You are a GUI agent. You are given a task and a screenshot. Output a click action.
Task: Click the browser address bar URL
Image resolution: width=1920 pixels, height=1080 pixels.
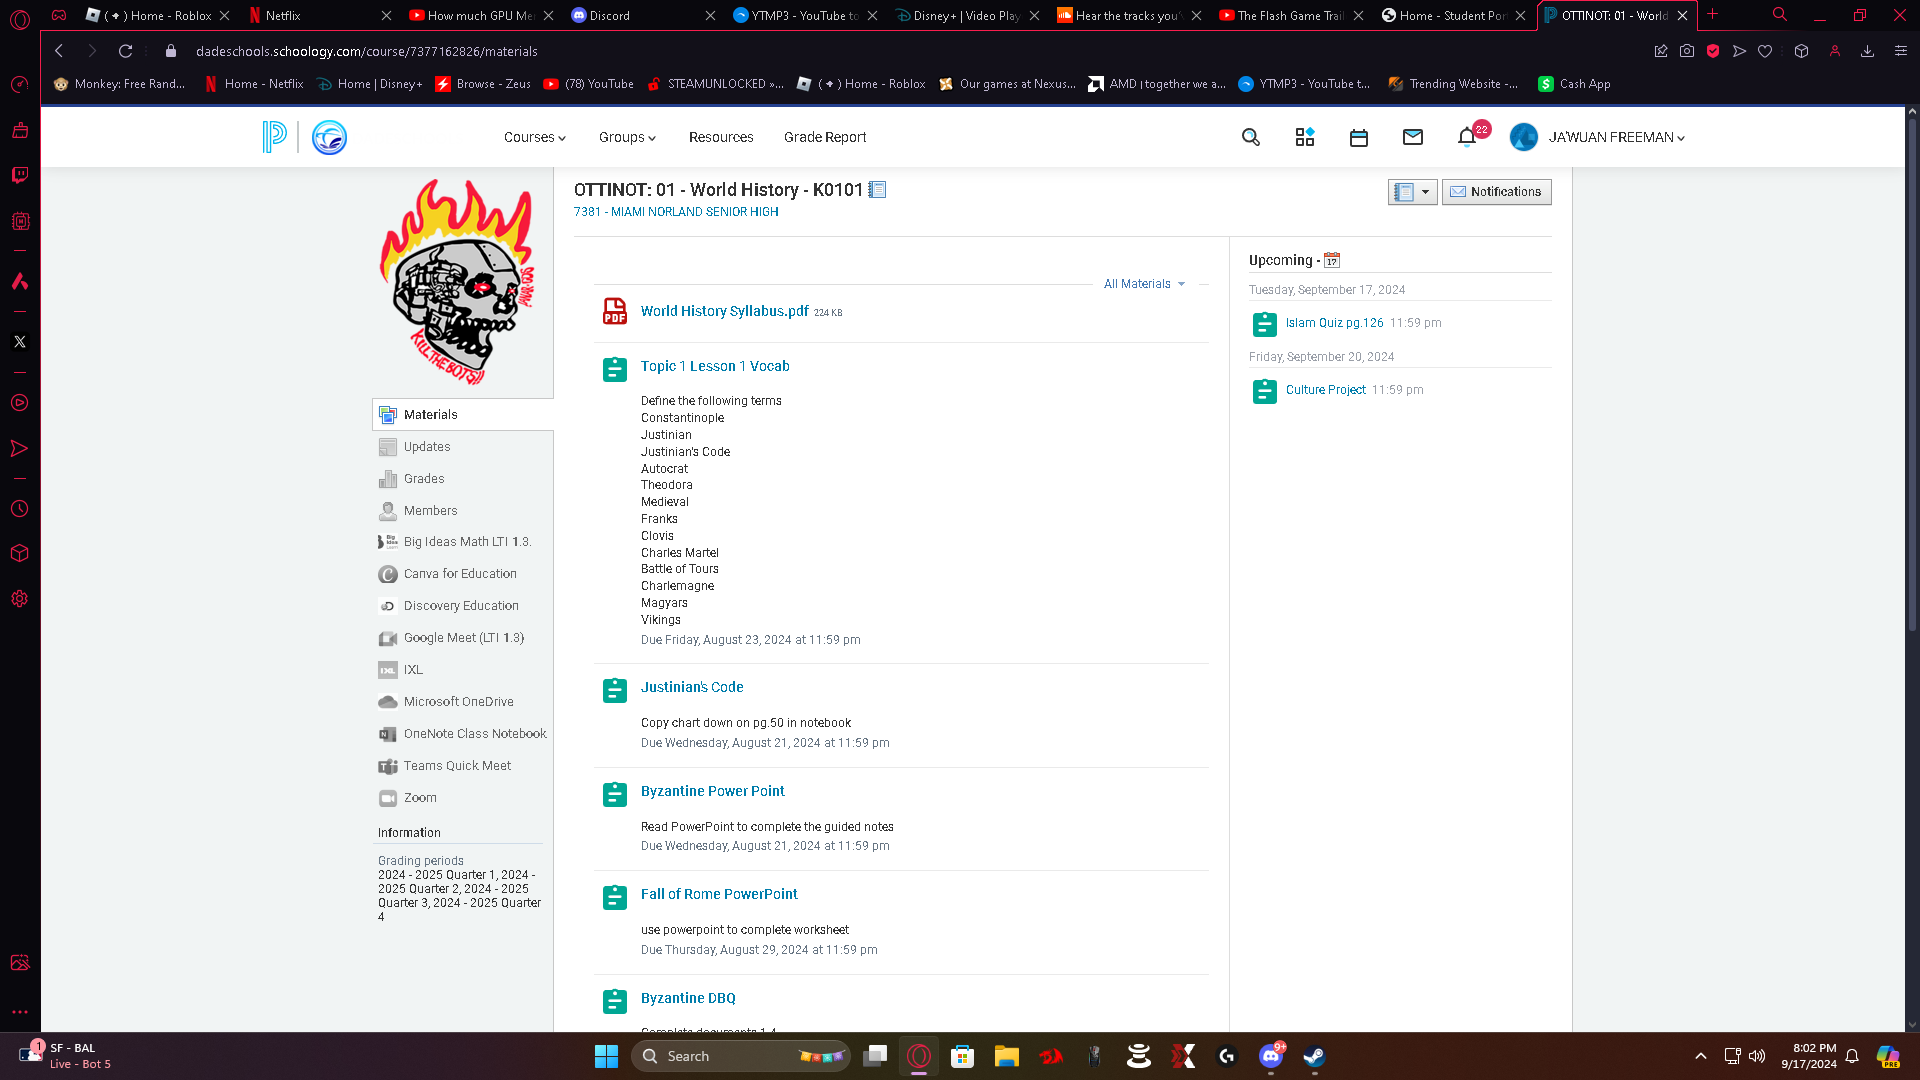[x=366, y=51]
